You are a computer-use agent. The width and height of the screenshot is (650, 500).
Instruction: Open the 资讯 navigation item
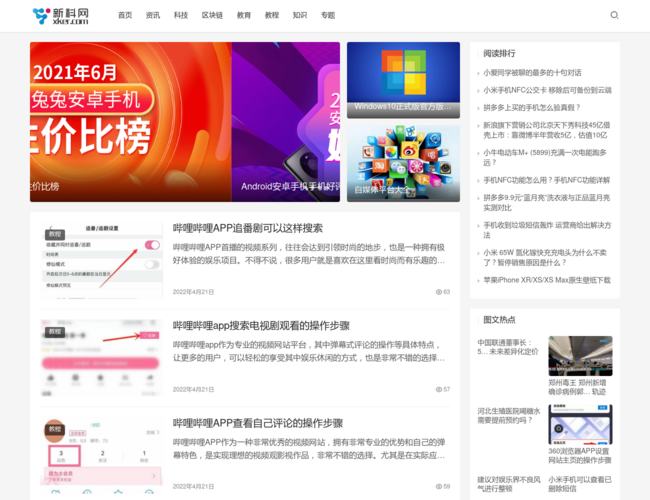tap(153, 15)
